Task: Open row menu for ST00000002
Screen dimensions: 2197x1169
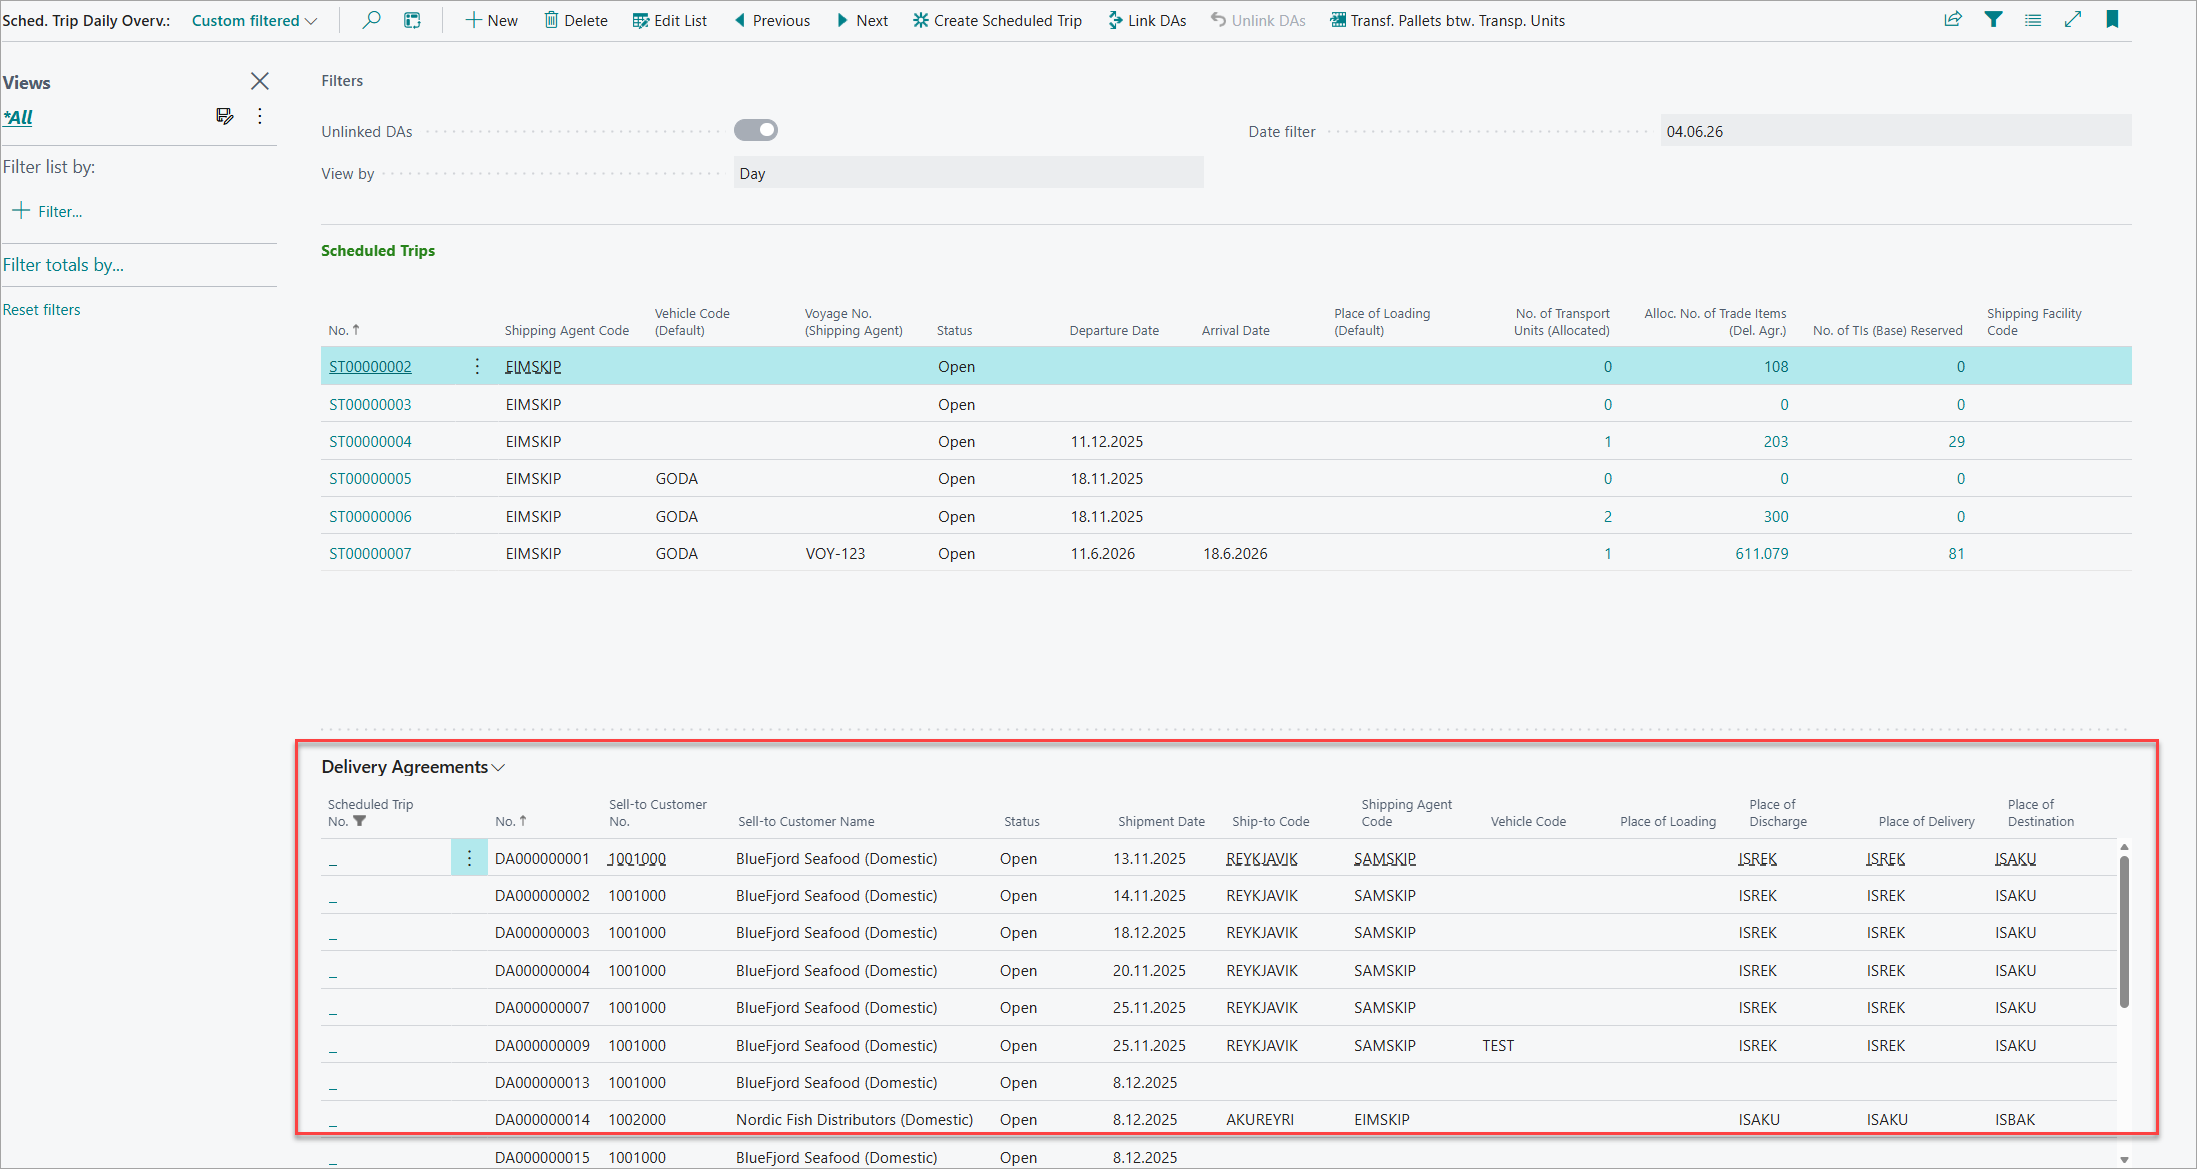Action: pos(477,367)
